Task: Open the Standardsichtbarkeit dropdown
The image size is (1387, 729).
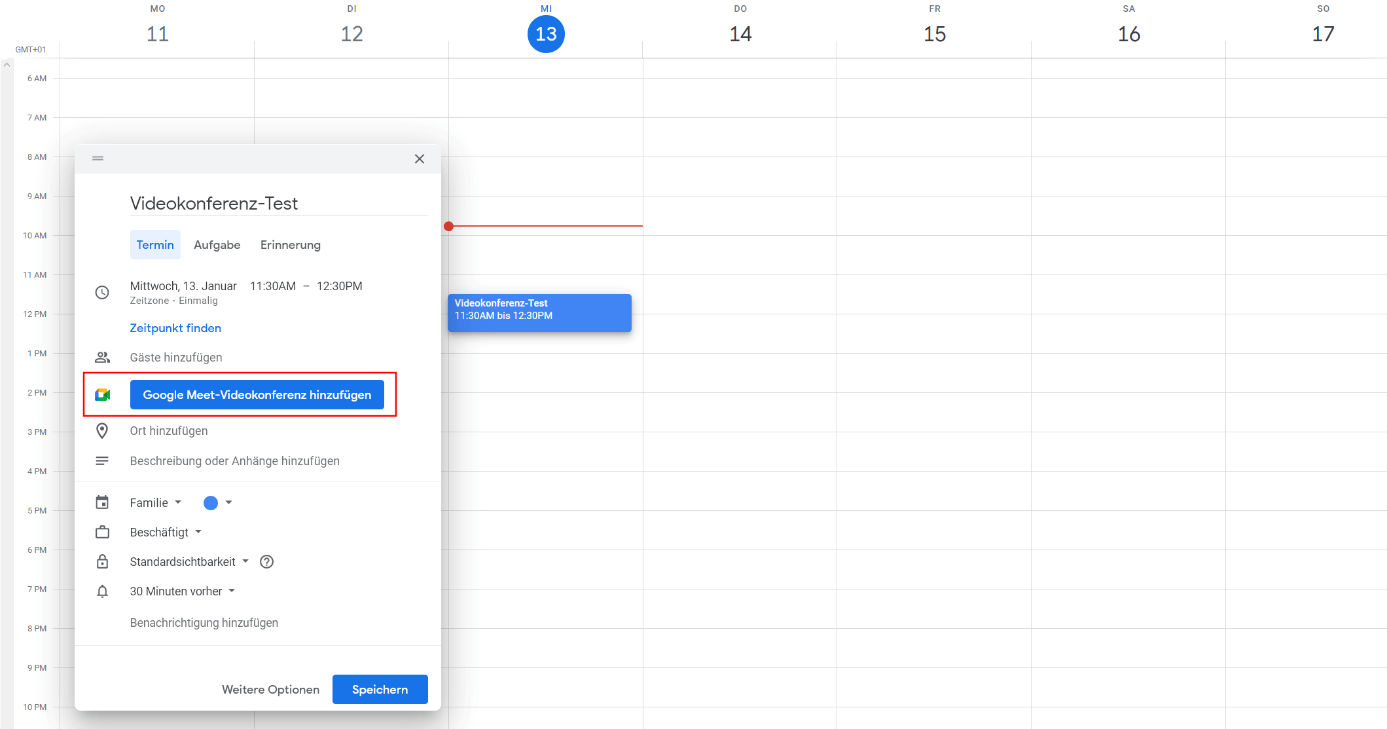Action: click(x=190, y=562)
